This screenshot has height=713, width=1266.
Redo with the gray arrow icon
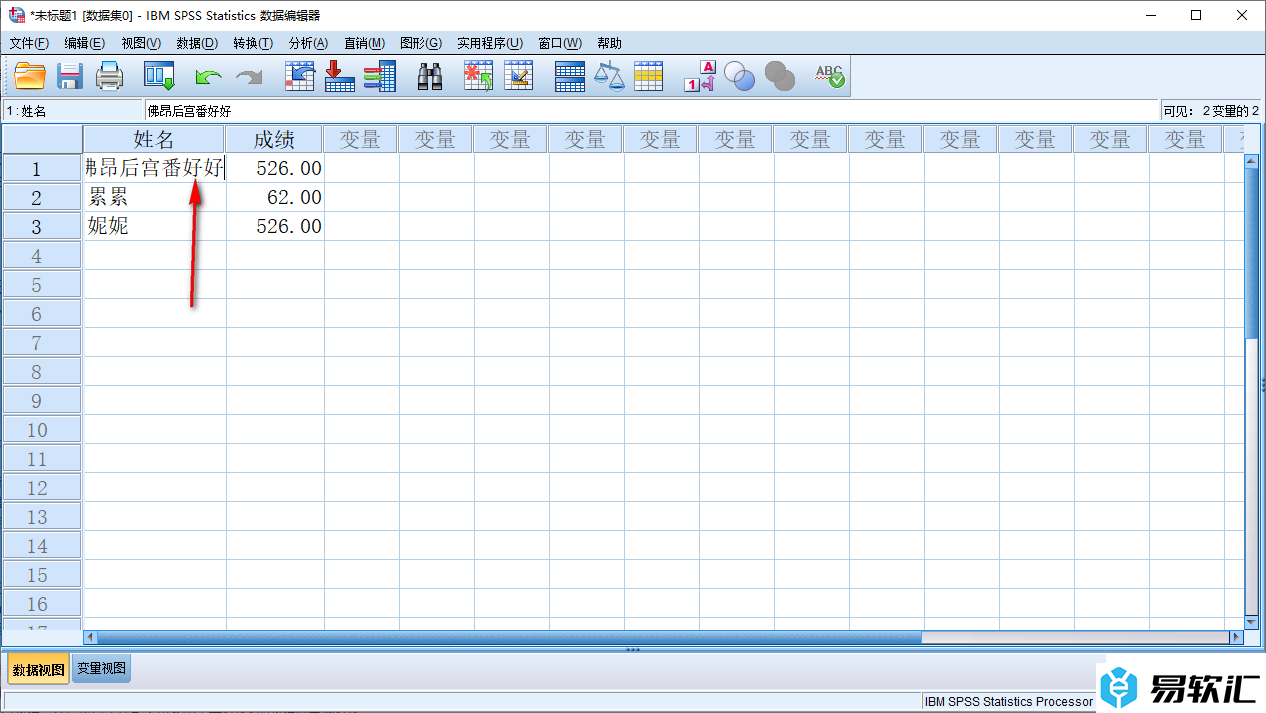[x=248, y=77]
